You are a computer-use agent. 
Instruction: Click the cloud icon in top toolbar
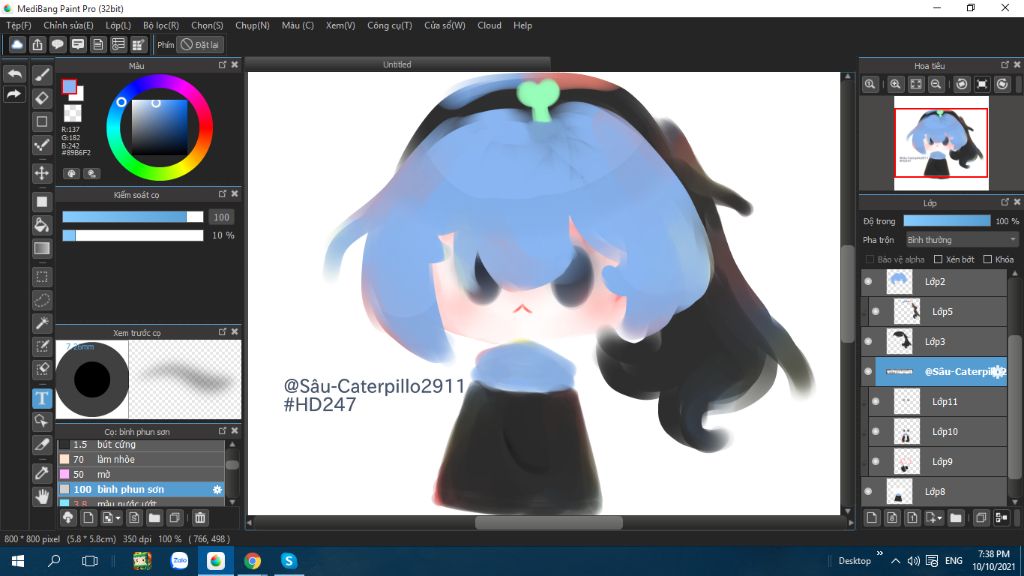click(x=17, y=44)
